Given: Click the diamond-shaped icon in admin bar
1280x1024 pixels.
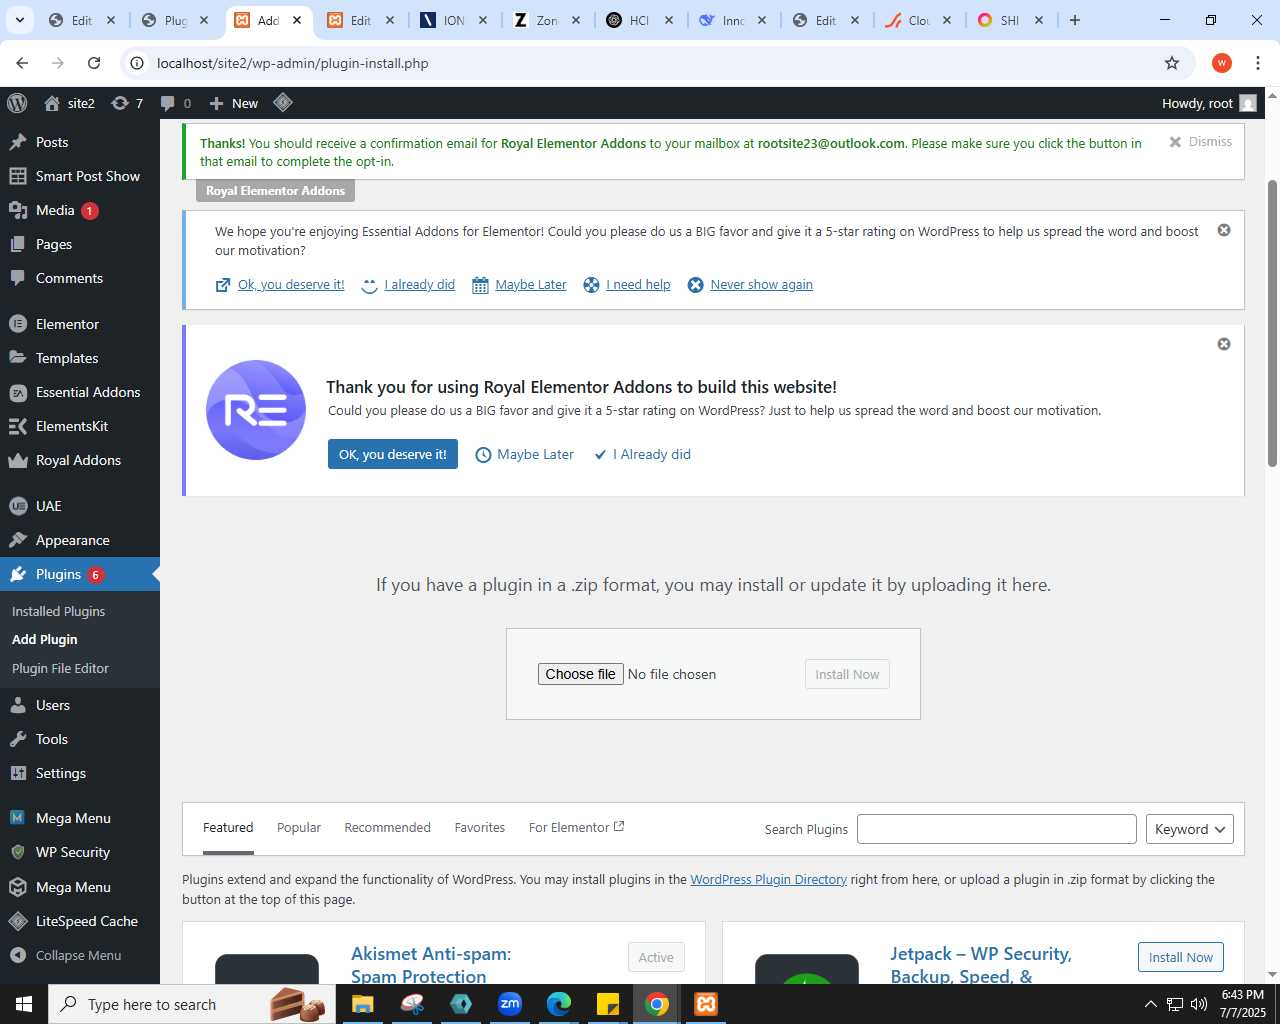Looking at the screenshot, I should pyautogui.click(x=283, y=102).
